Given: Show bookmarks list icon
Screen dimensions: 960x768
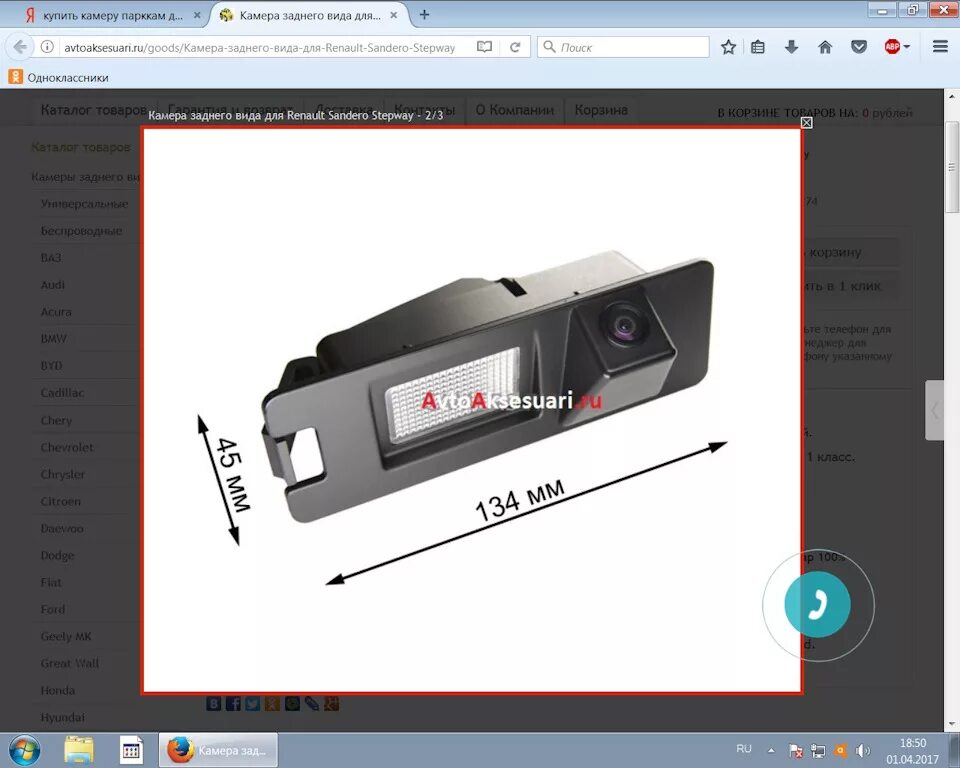Looking at the screenshot, I should [758, 47].
